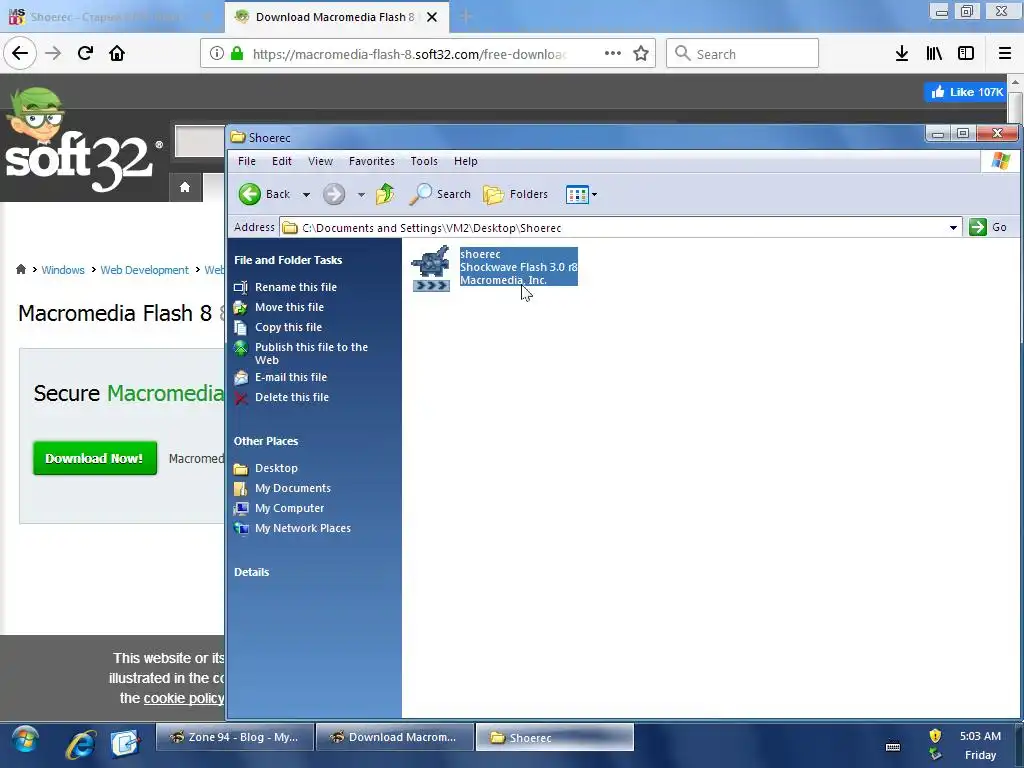
Task: Click Publish this file to the Web
Action: [311, 353]
